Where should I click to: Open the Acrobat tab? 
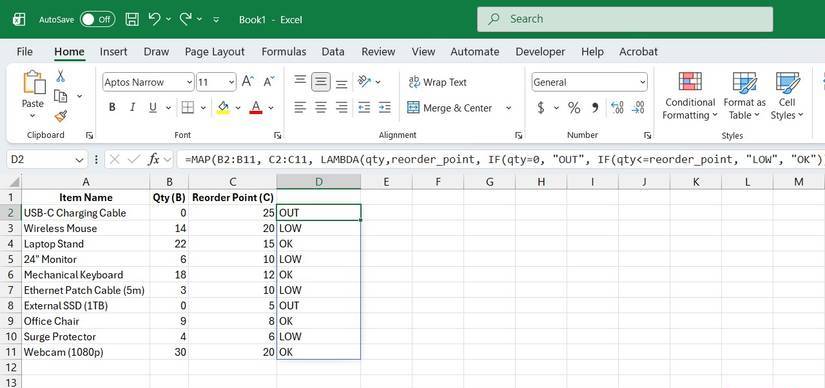pos(638,52)
